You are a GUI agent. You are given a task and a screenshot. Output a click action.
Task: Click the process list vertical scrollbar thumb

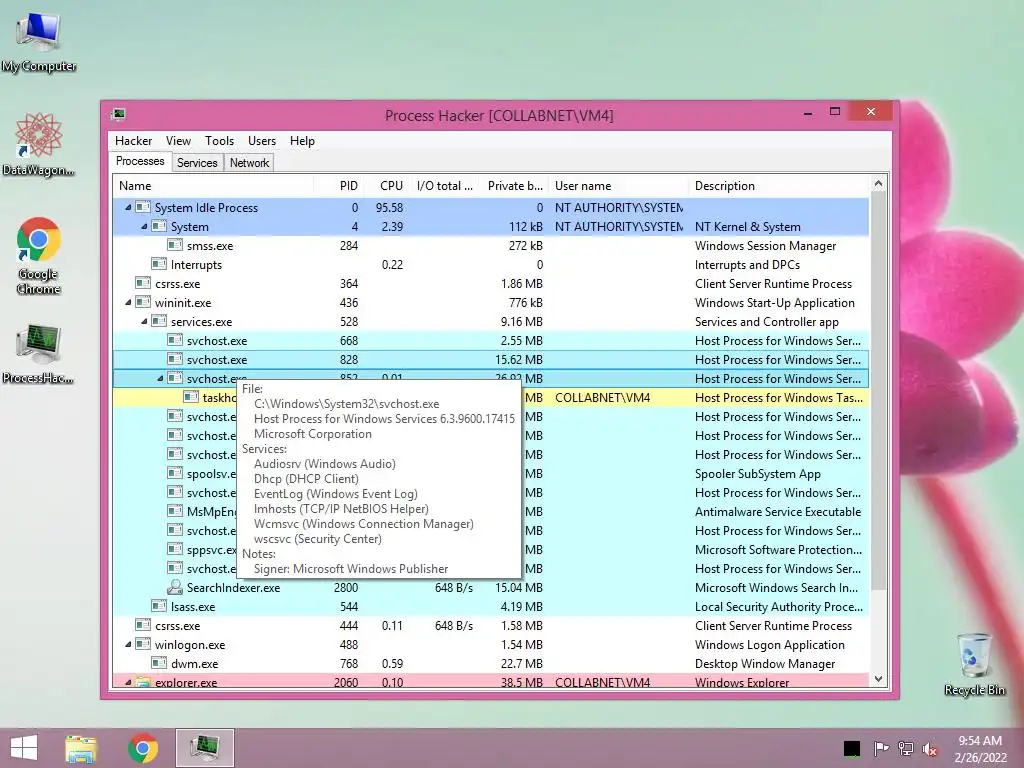click(878, 391)
